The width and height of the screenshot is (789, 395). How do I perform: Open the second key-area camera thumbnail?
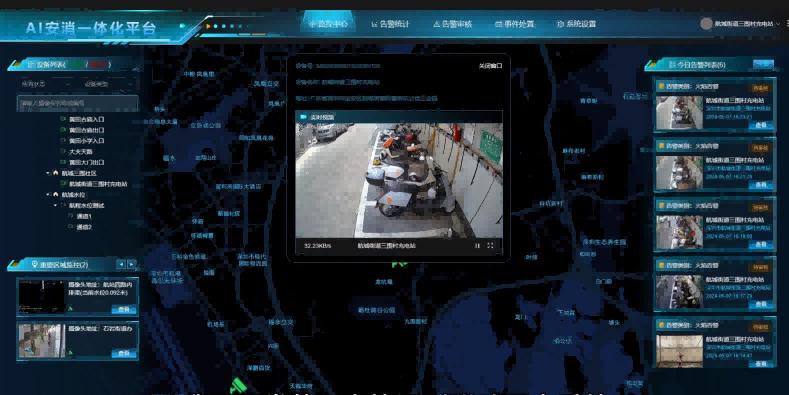click(42, 341)
